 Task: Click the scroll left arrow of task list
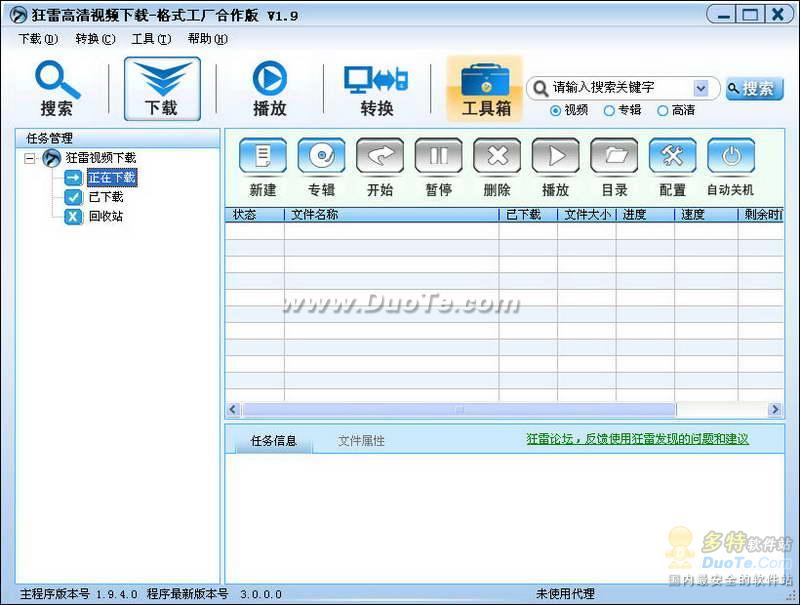tap(234, 409)
